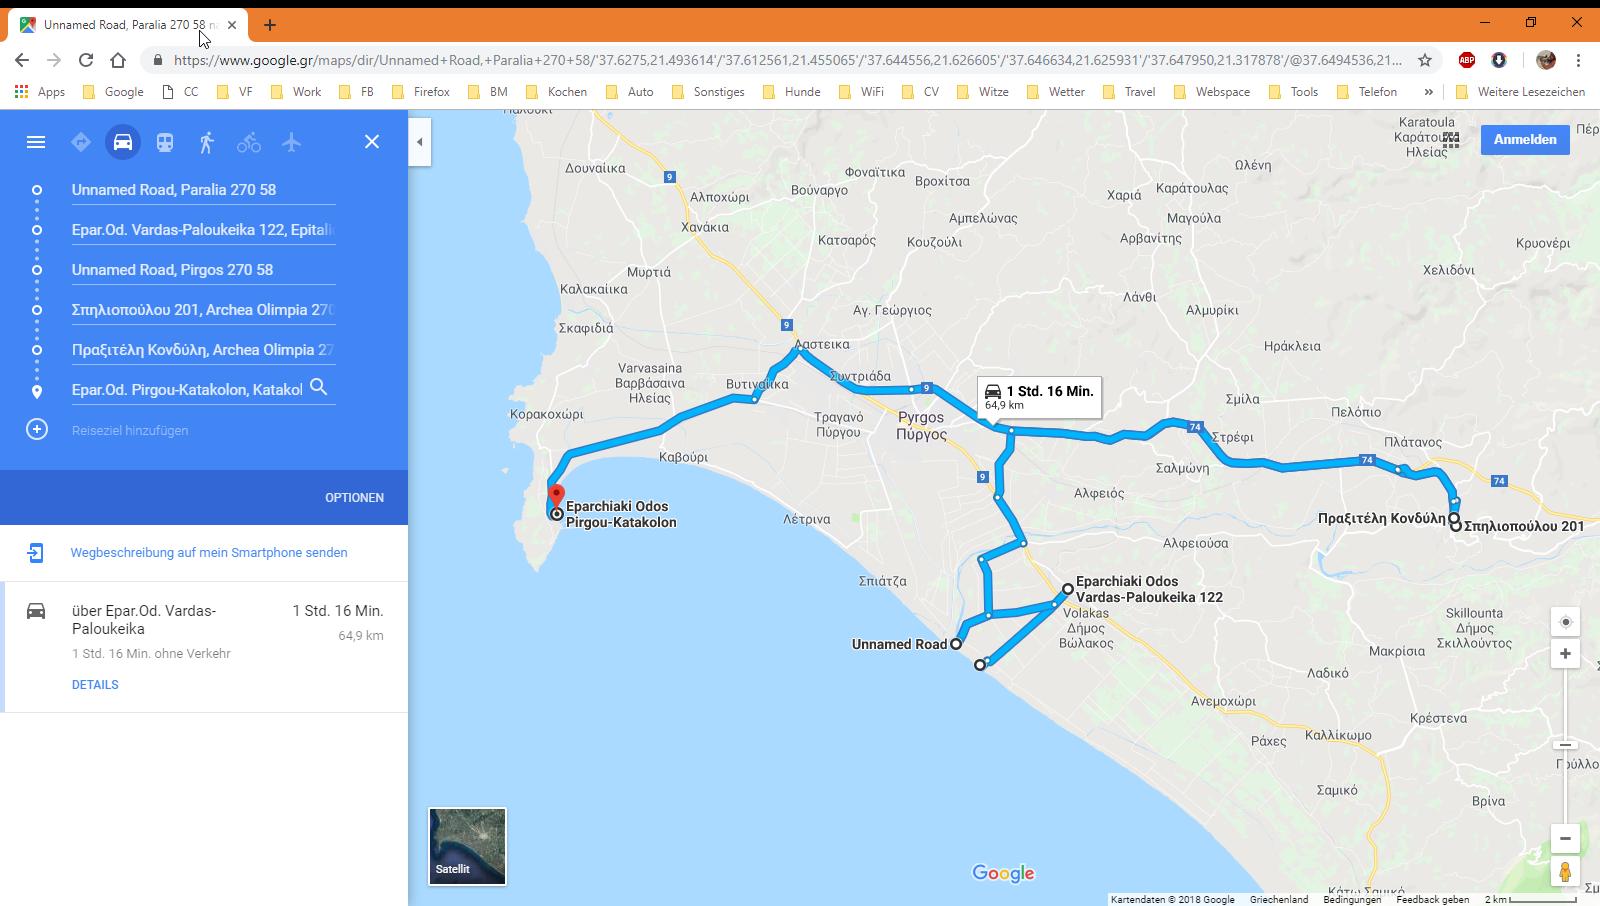Edit the 'Unnamed Road, Paralia 270 58' start field
The width and height of the screenshot is (1600, 906).
click(203, 190)
